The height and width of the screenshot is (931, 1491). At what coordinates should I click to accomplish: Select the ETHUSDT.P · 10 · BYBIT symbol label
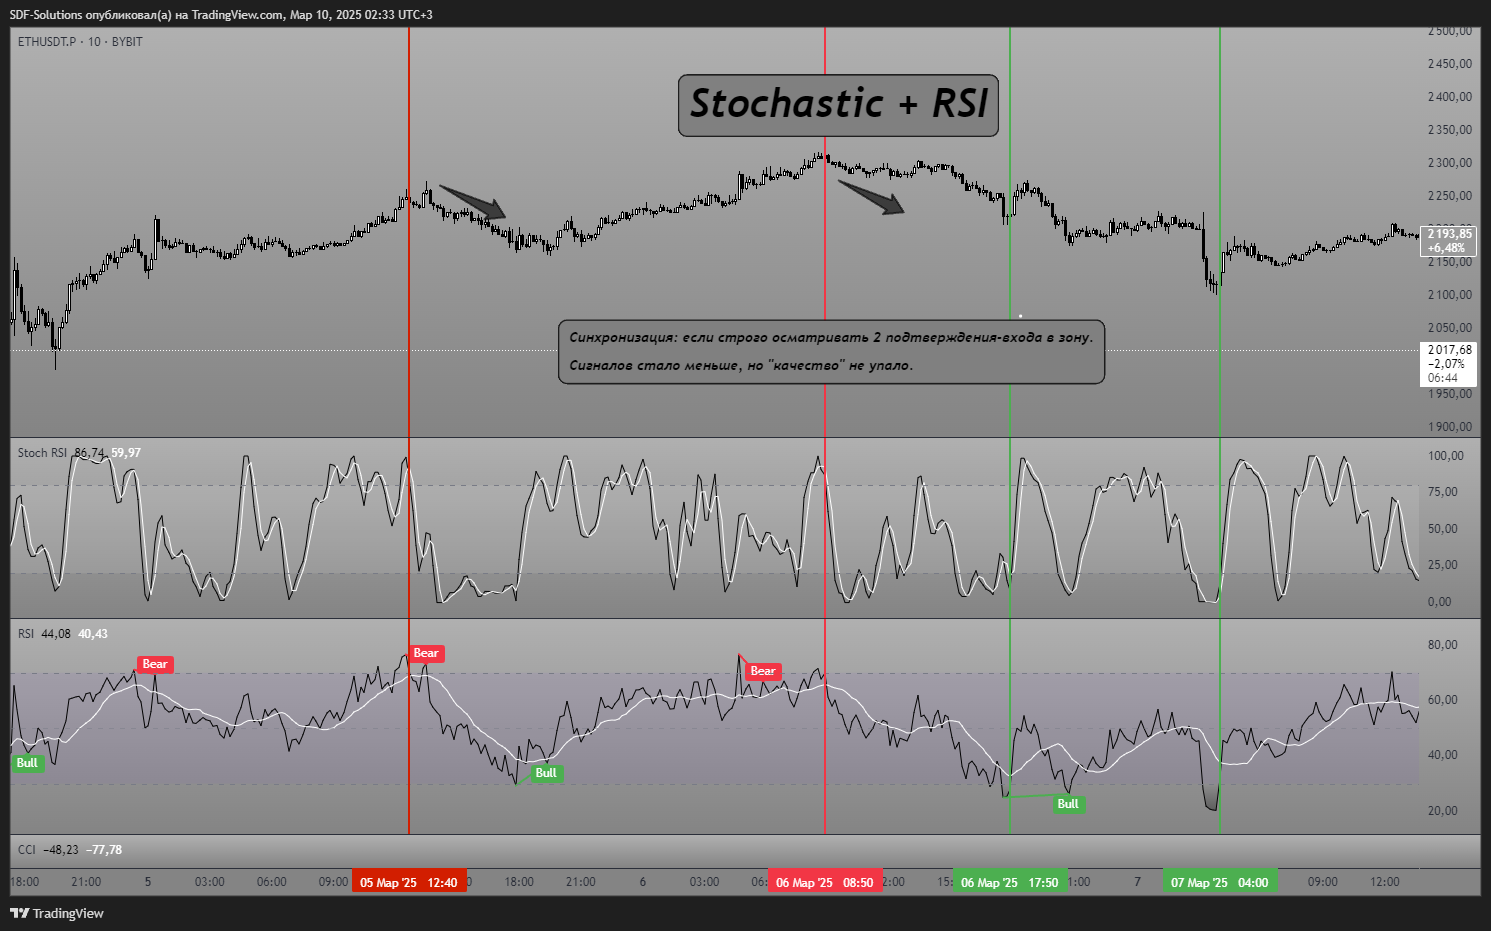pos(80,42)
